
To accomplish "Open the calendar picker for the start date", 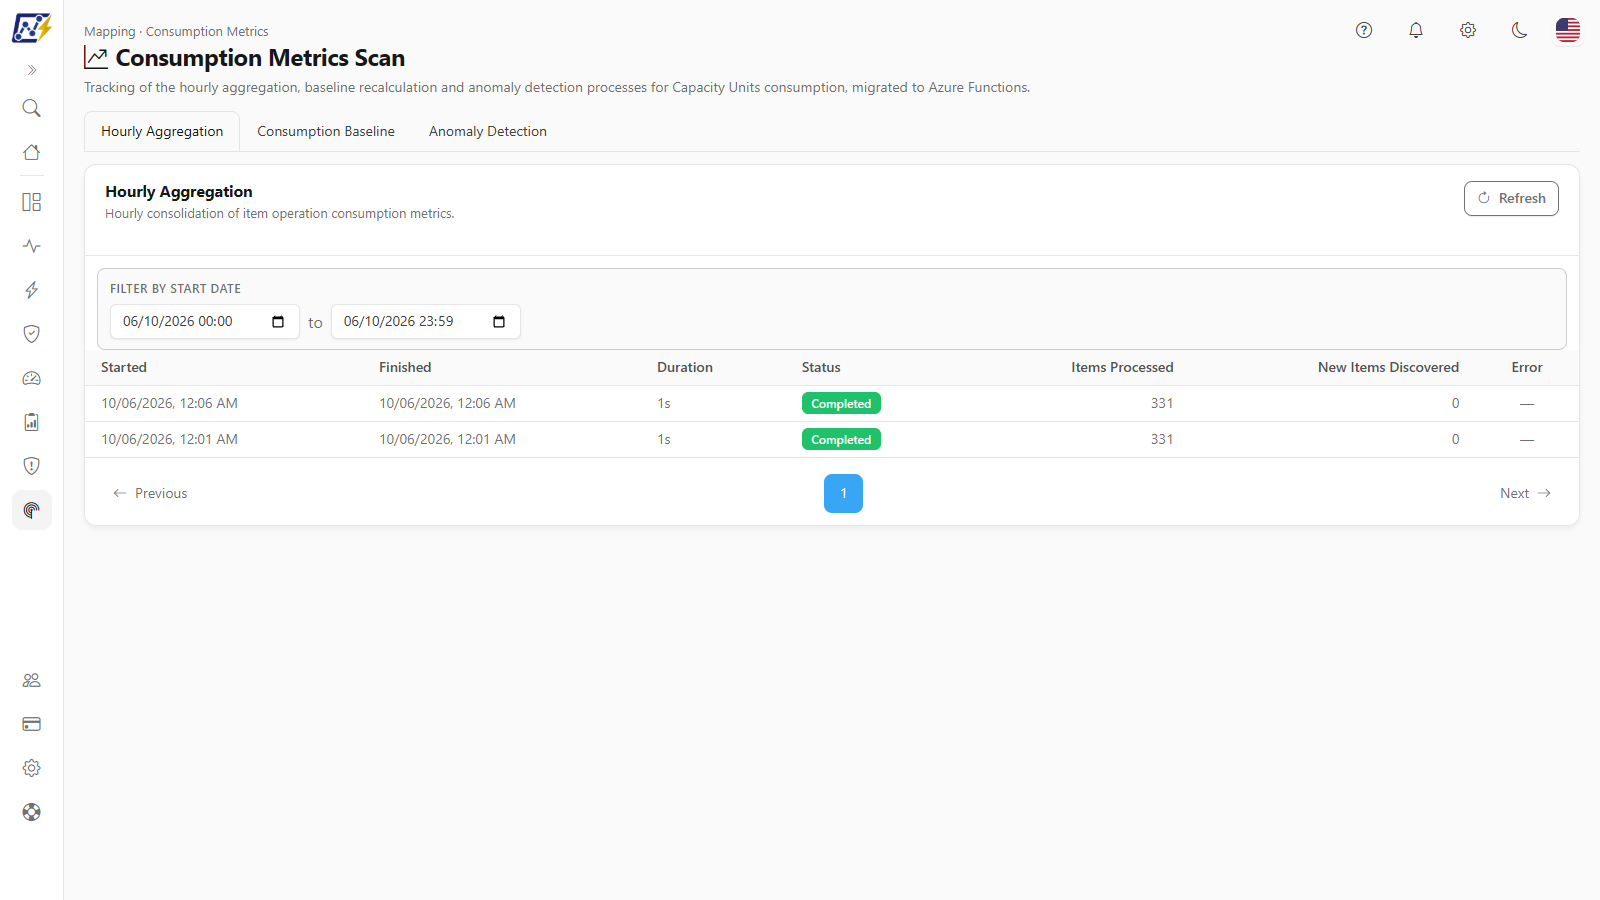I will coord(278,321).
